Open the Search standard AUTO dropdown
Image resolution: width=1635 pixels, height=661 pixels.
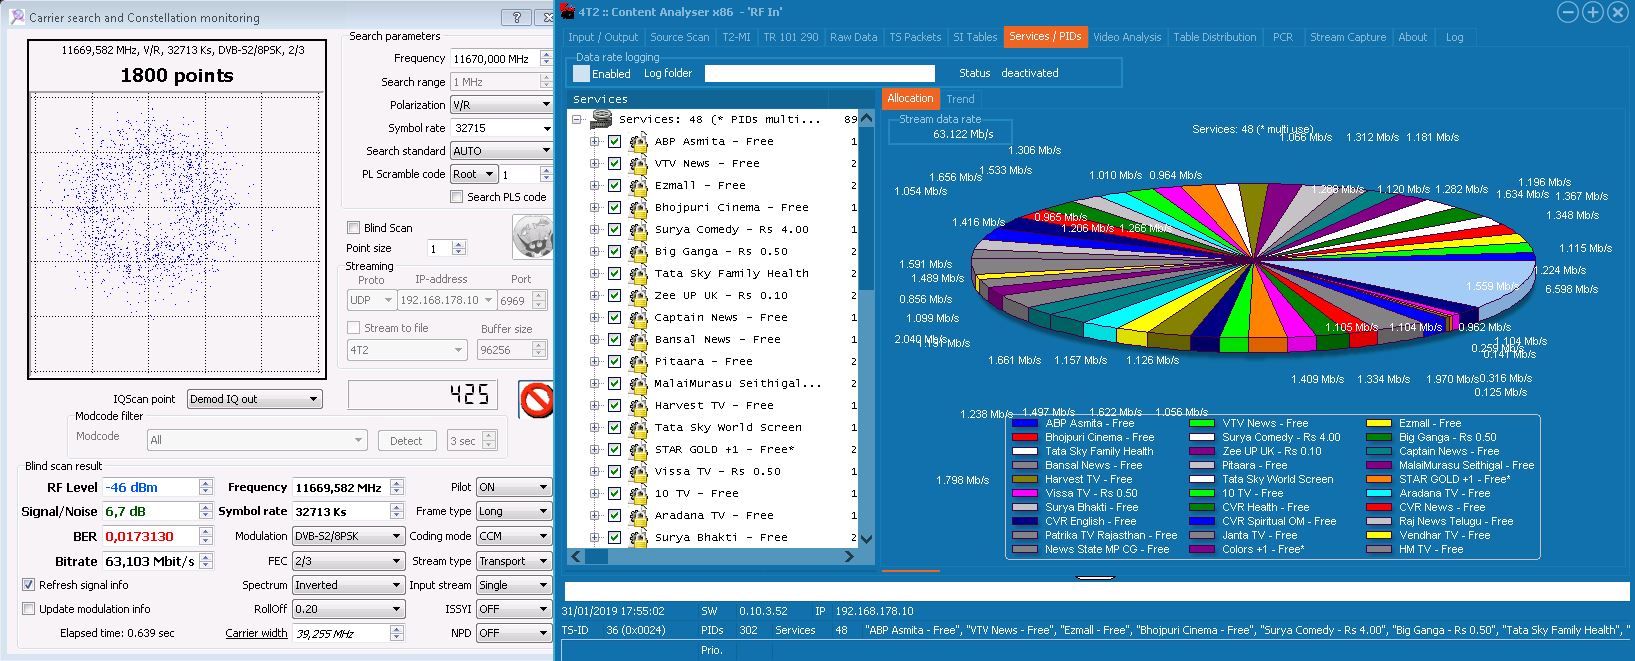(x=500, y=151)
